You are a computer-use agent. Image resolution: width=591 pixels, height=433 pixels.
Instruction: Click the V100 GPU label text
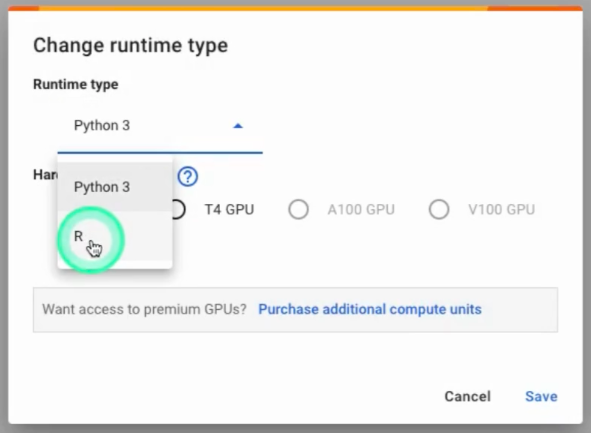click(x=502, y=210)
